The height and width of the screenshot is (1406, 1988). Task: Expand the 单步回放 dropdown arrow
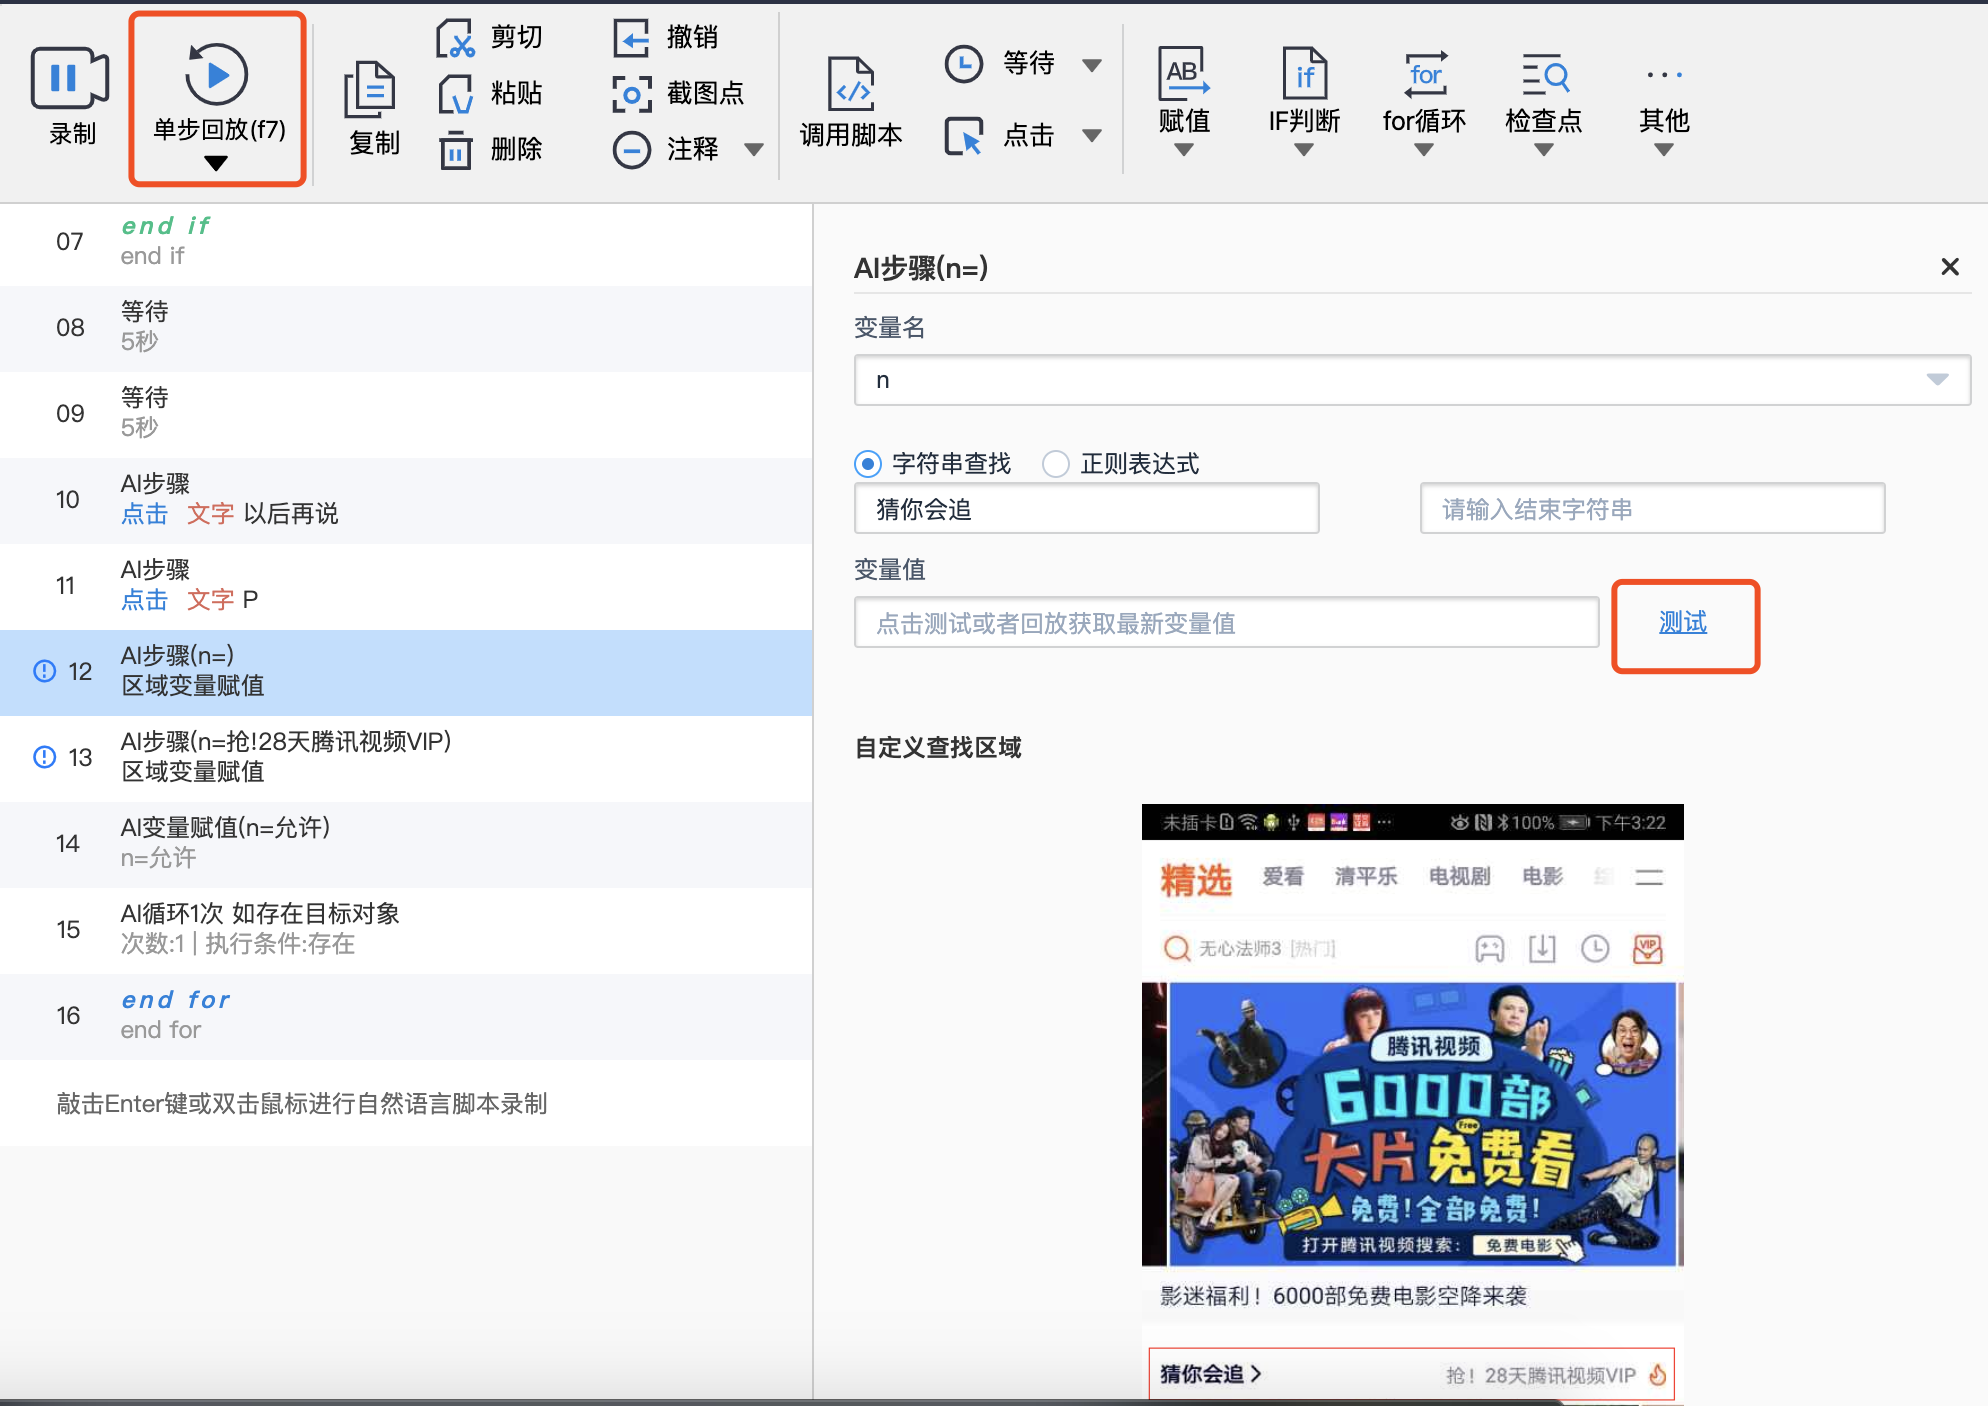point(216,163)
